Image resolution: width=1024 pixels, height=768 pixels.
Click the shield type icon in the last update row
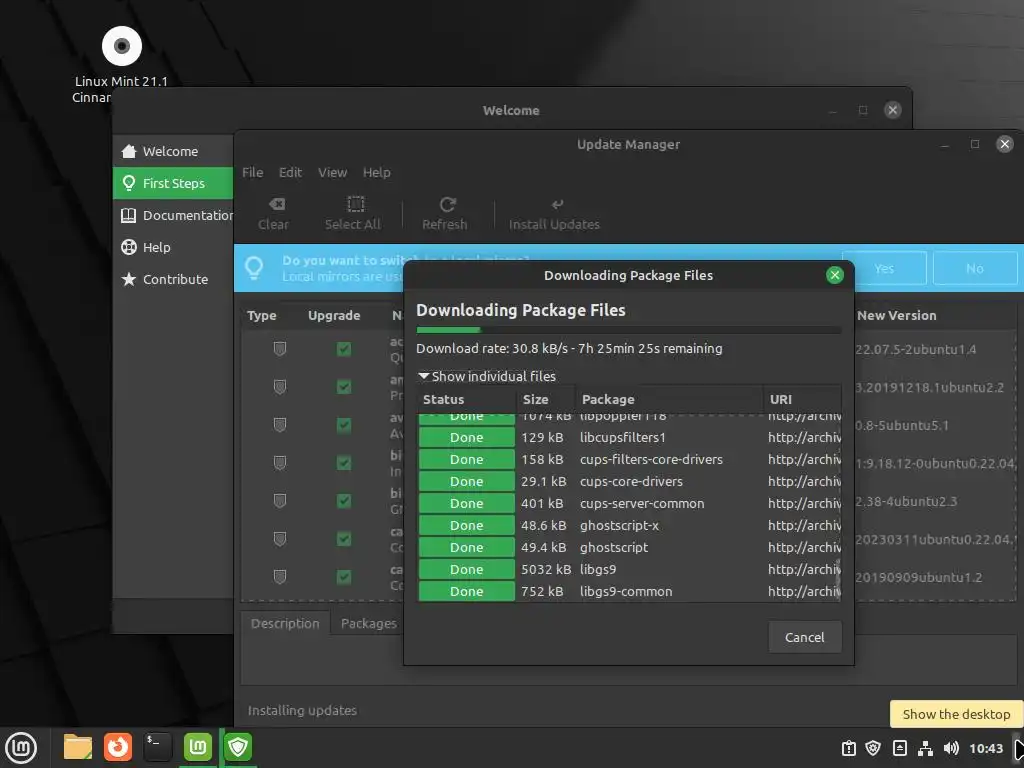[x=280, y=577]
